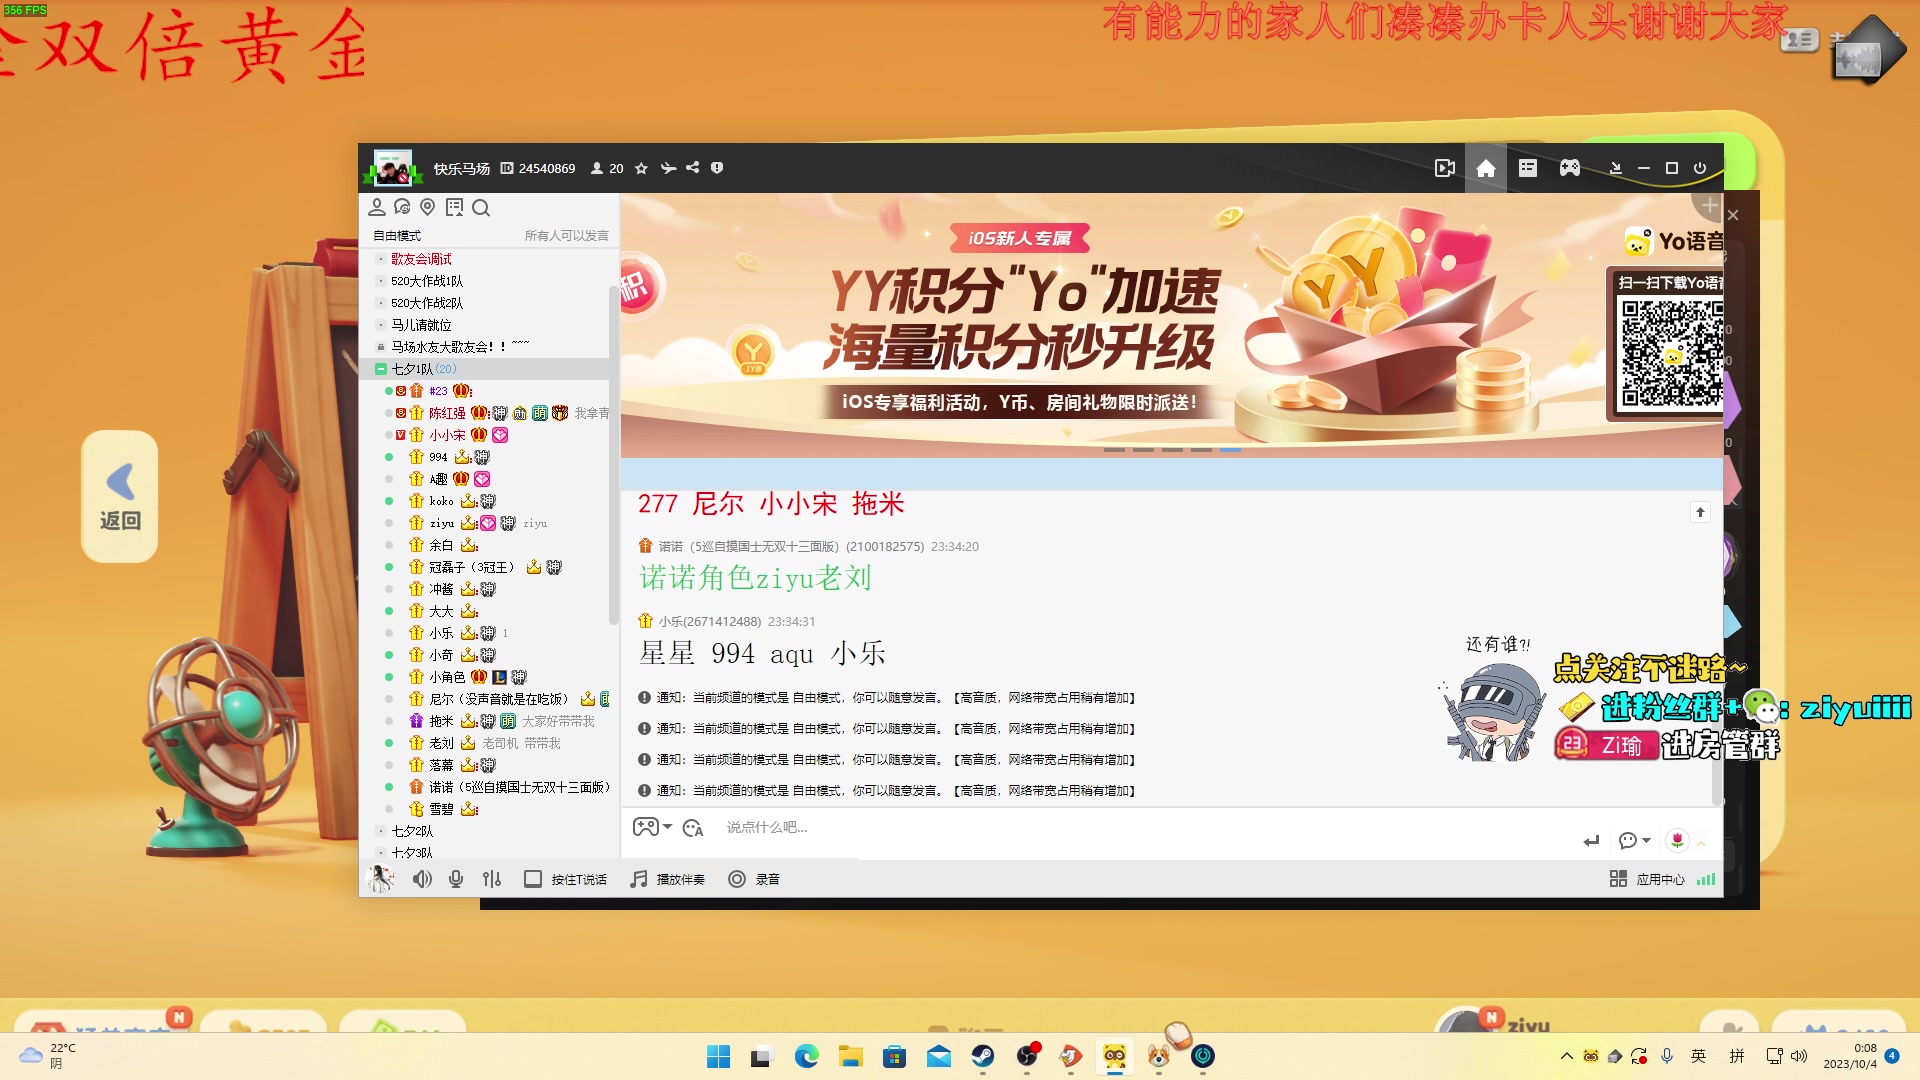This screenshot has height=1080, width=1920.
Task: Open Windows Start menu on taskbar
Action: click(718, 1056)
